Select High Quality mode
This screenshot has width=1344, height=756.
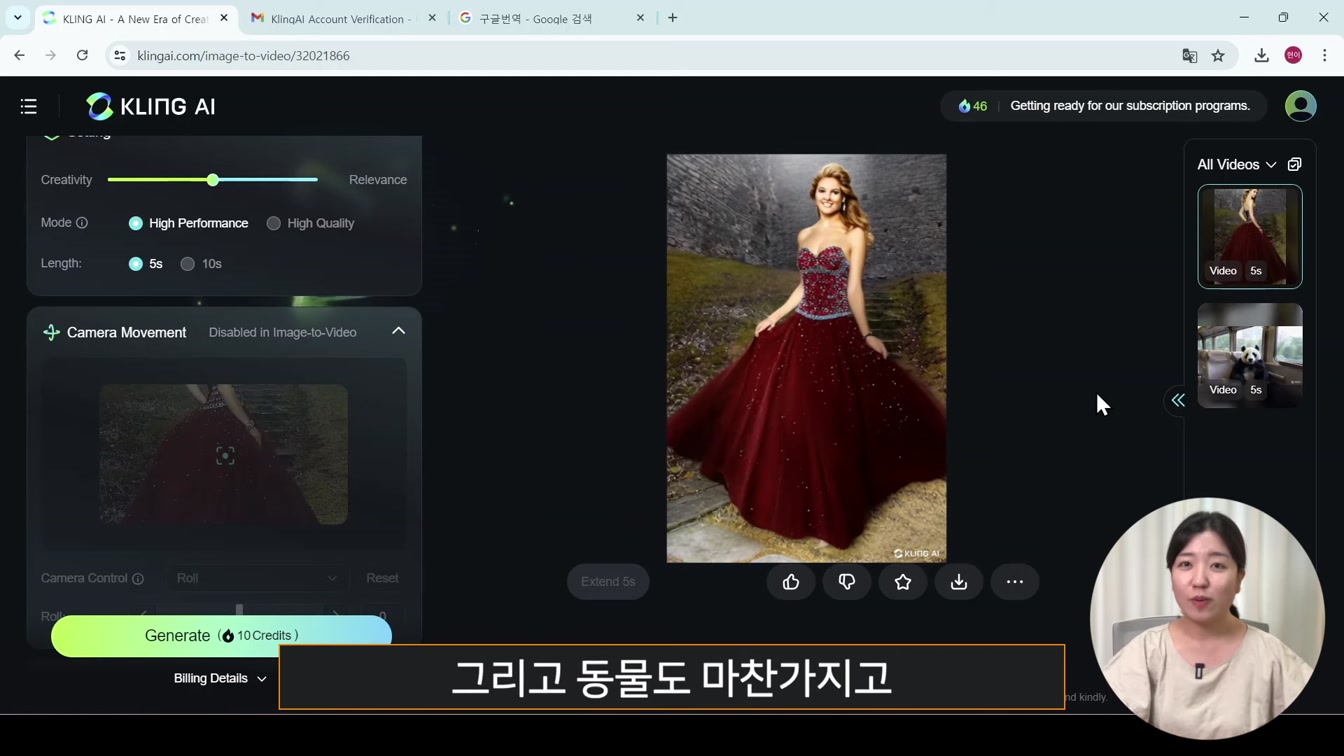pos(310,223)
